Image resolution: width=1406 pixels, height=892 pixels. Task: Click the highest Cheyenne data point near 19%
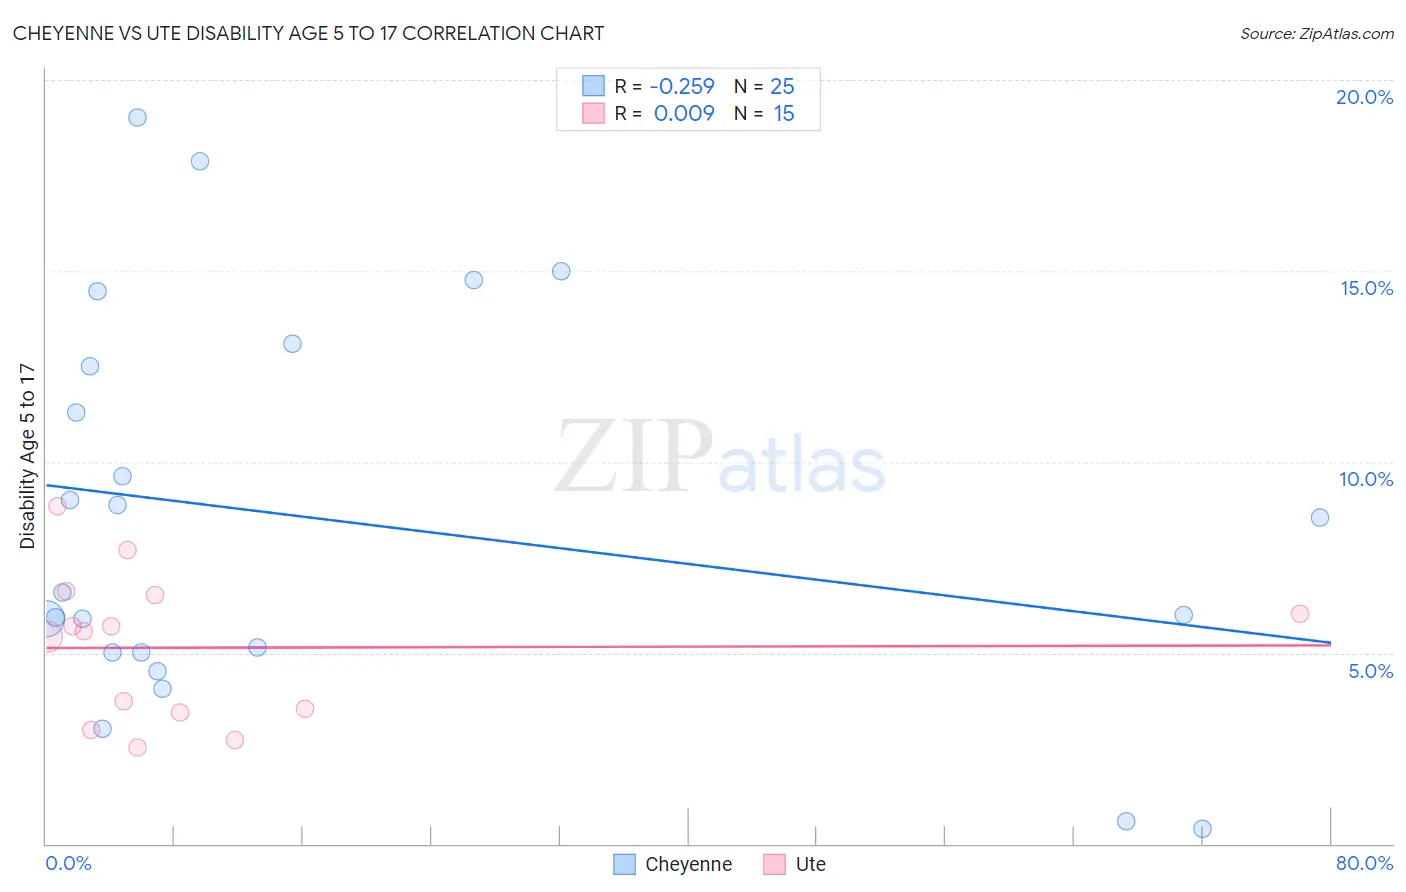click(x=138, y=117)
